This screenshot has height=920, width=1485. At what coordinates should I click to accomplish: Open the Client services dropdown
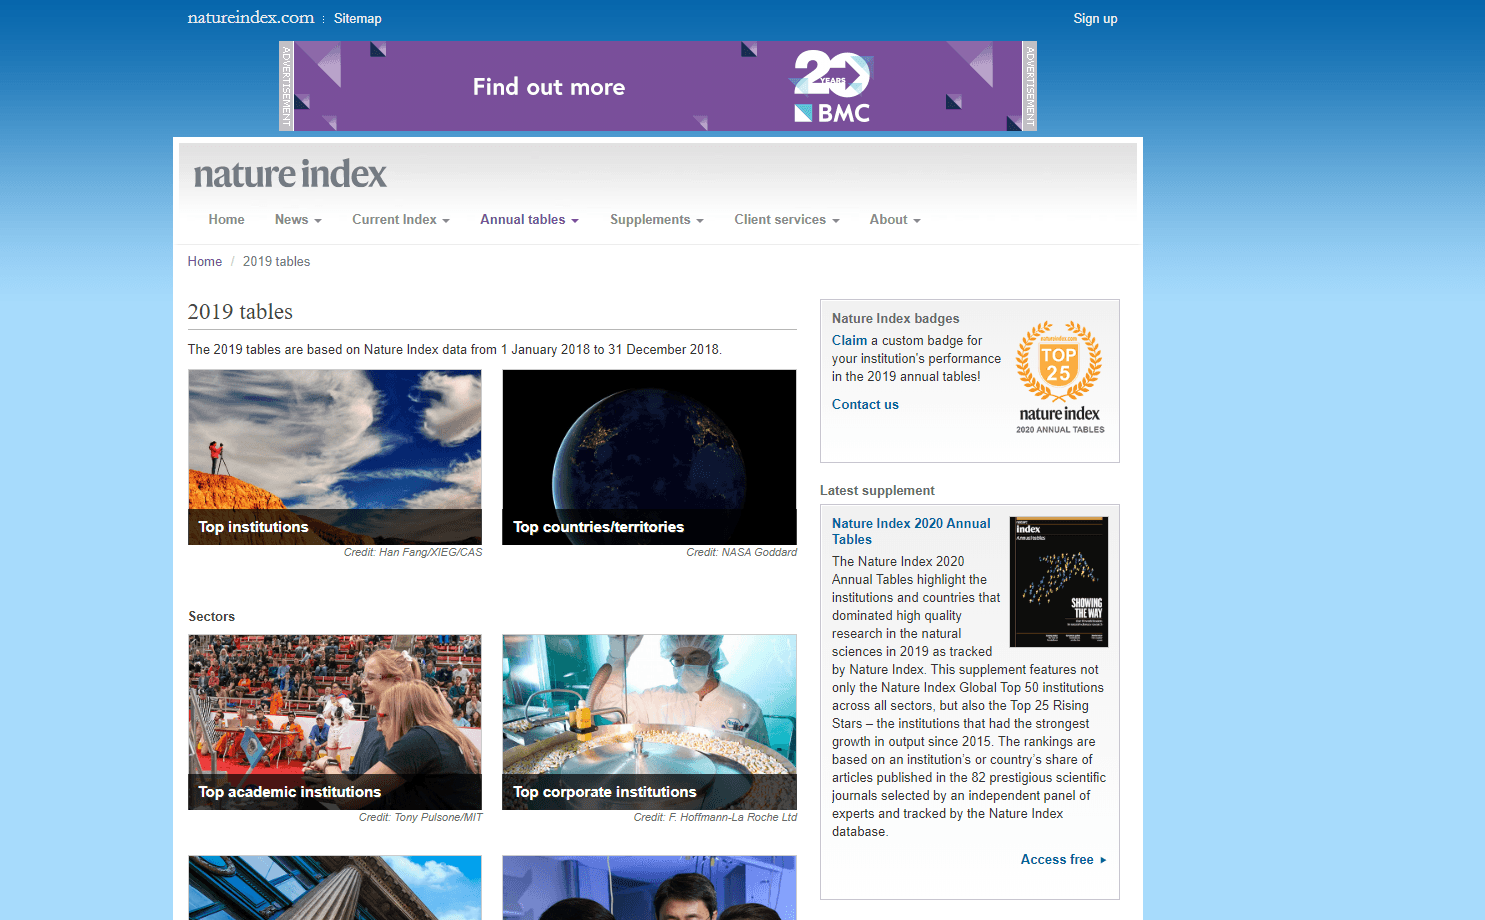pyautogui.click(x=786, y=220)
